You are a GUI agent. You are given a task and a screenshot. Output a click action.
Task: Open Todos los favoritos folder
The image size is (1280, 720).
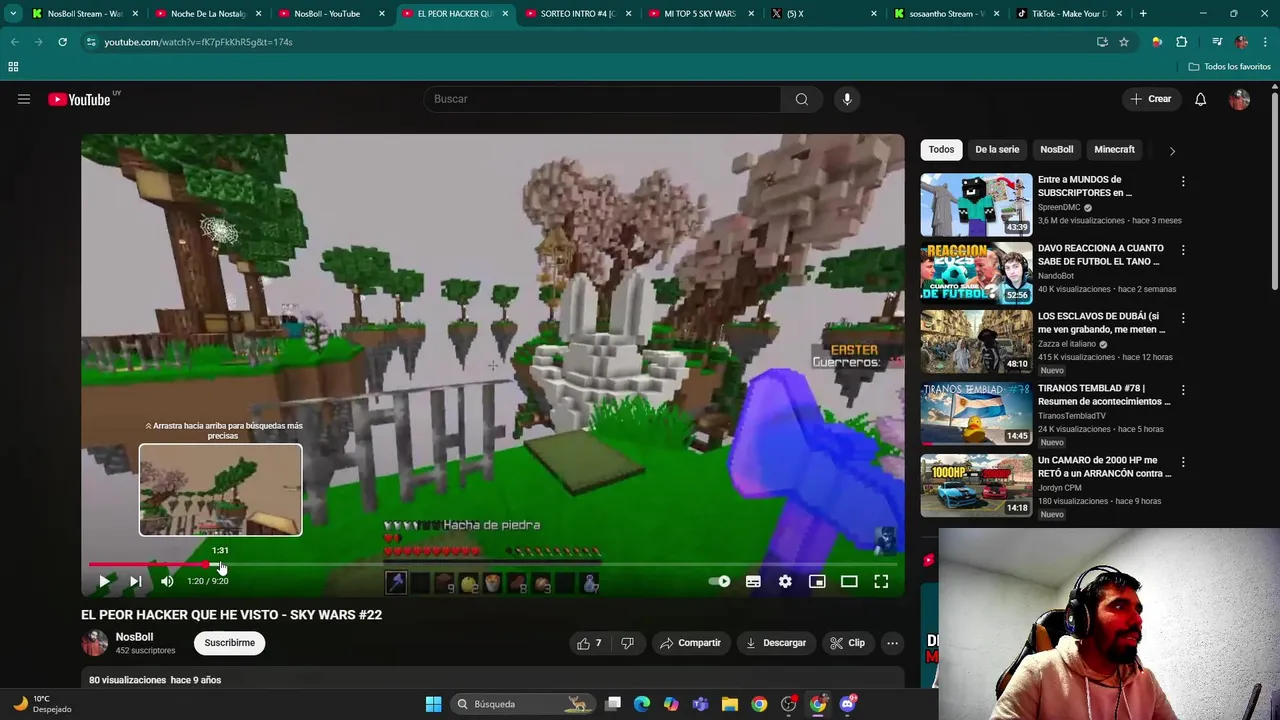tap(1230, 67)
